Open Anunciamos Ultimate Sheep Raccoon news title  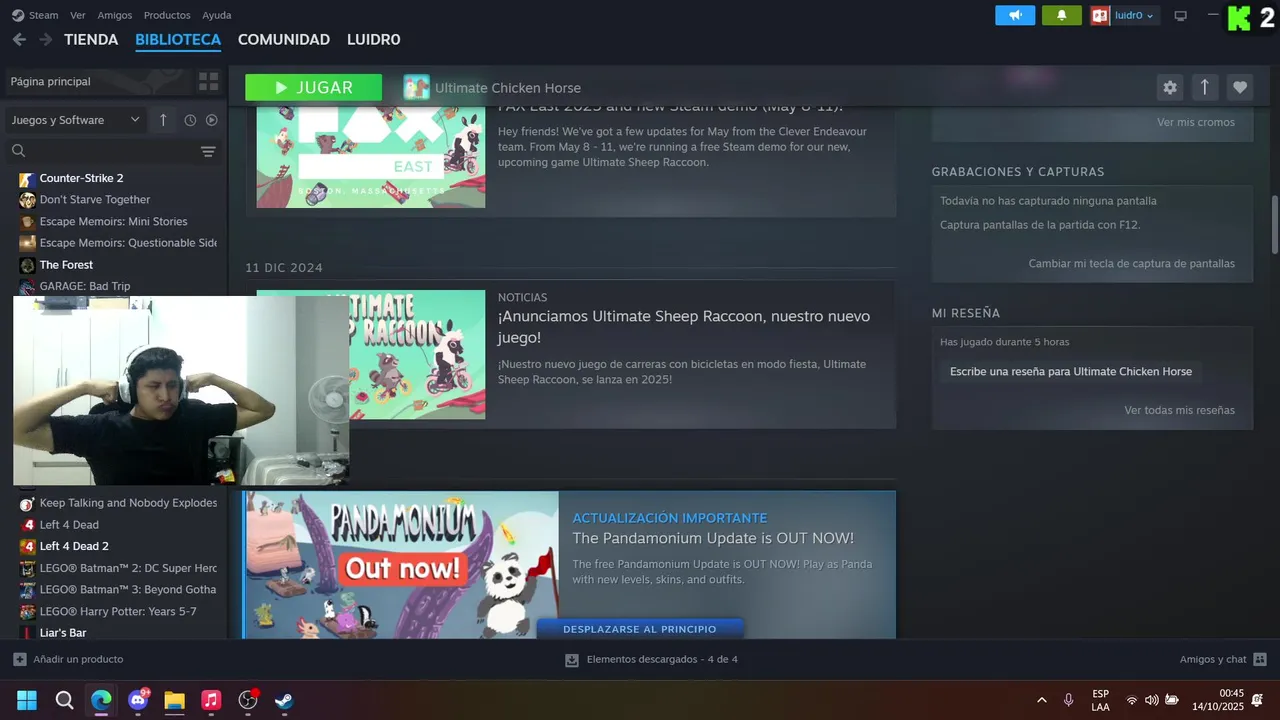[x=684, y=326]
